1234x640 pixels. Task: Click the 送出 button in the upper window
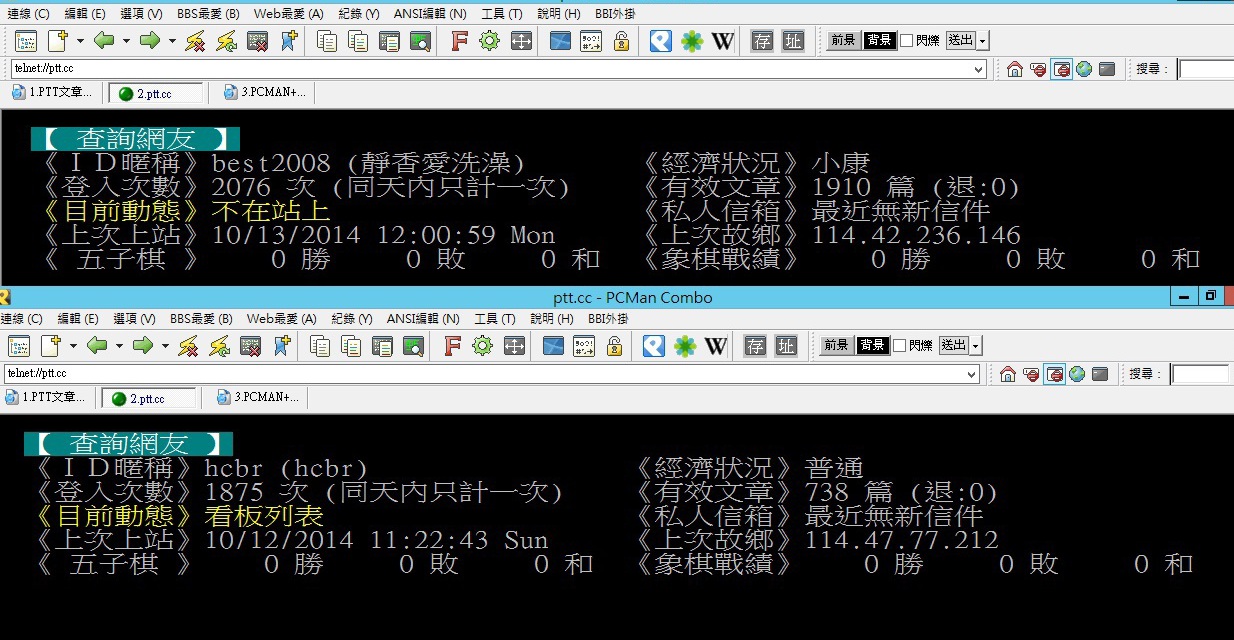(x=960, y=41)
